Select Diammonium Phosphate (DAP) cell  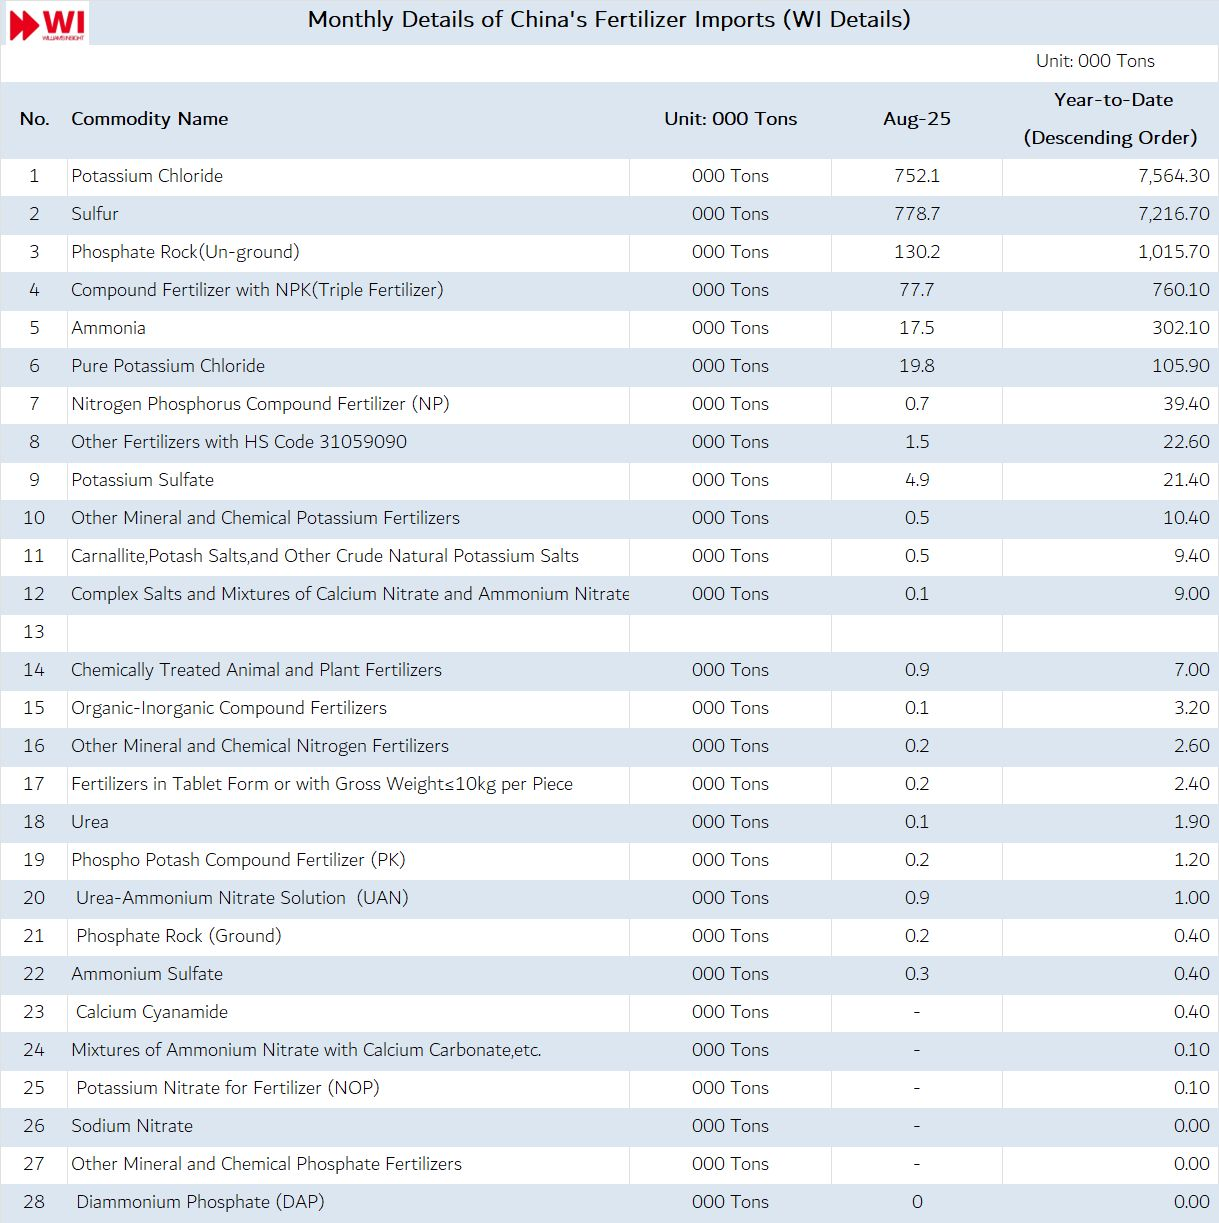coord(200,1202)
